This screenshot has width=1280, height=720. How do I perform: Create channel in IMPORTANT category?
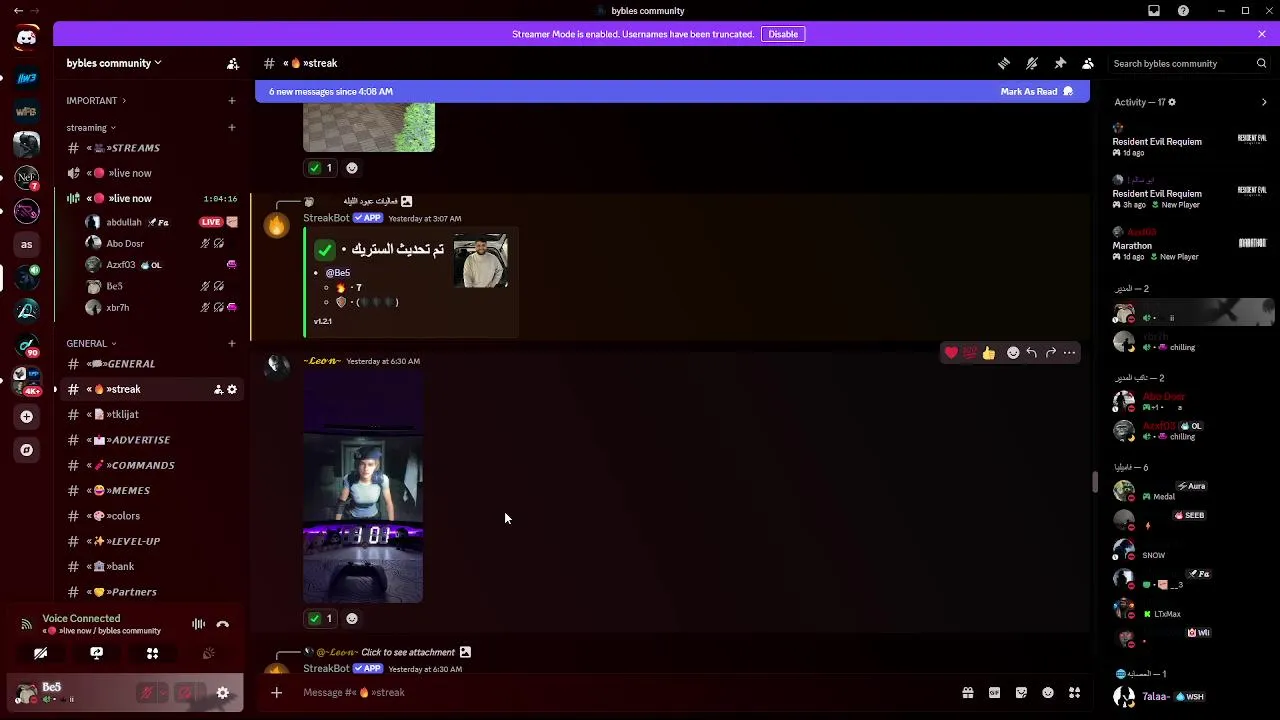tap(232, 100)
